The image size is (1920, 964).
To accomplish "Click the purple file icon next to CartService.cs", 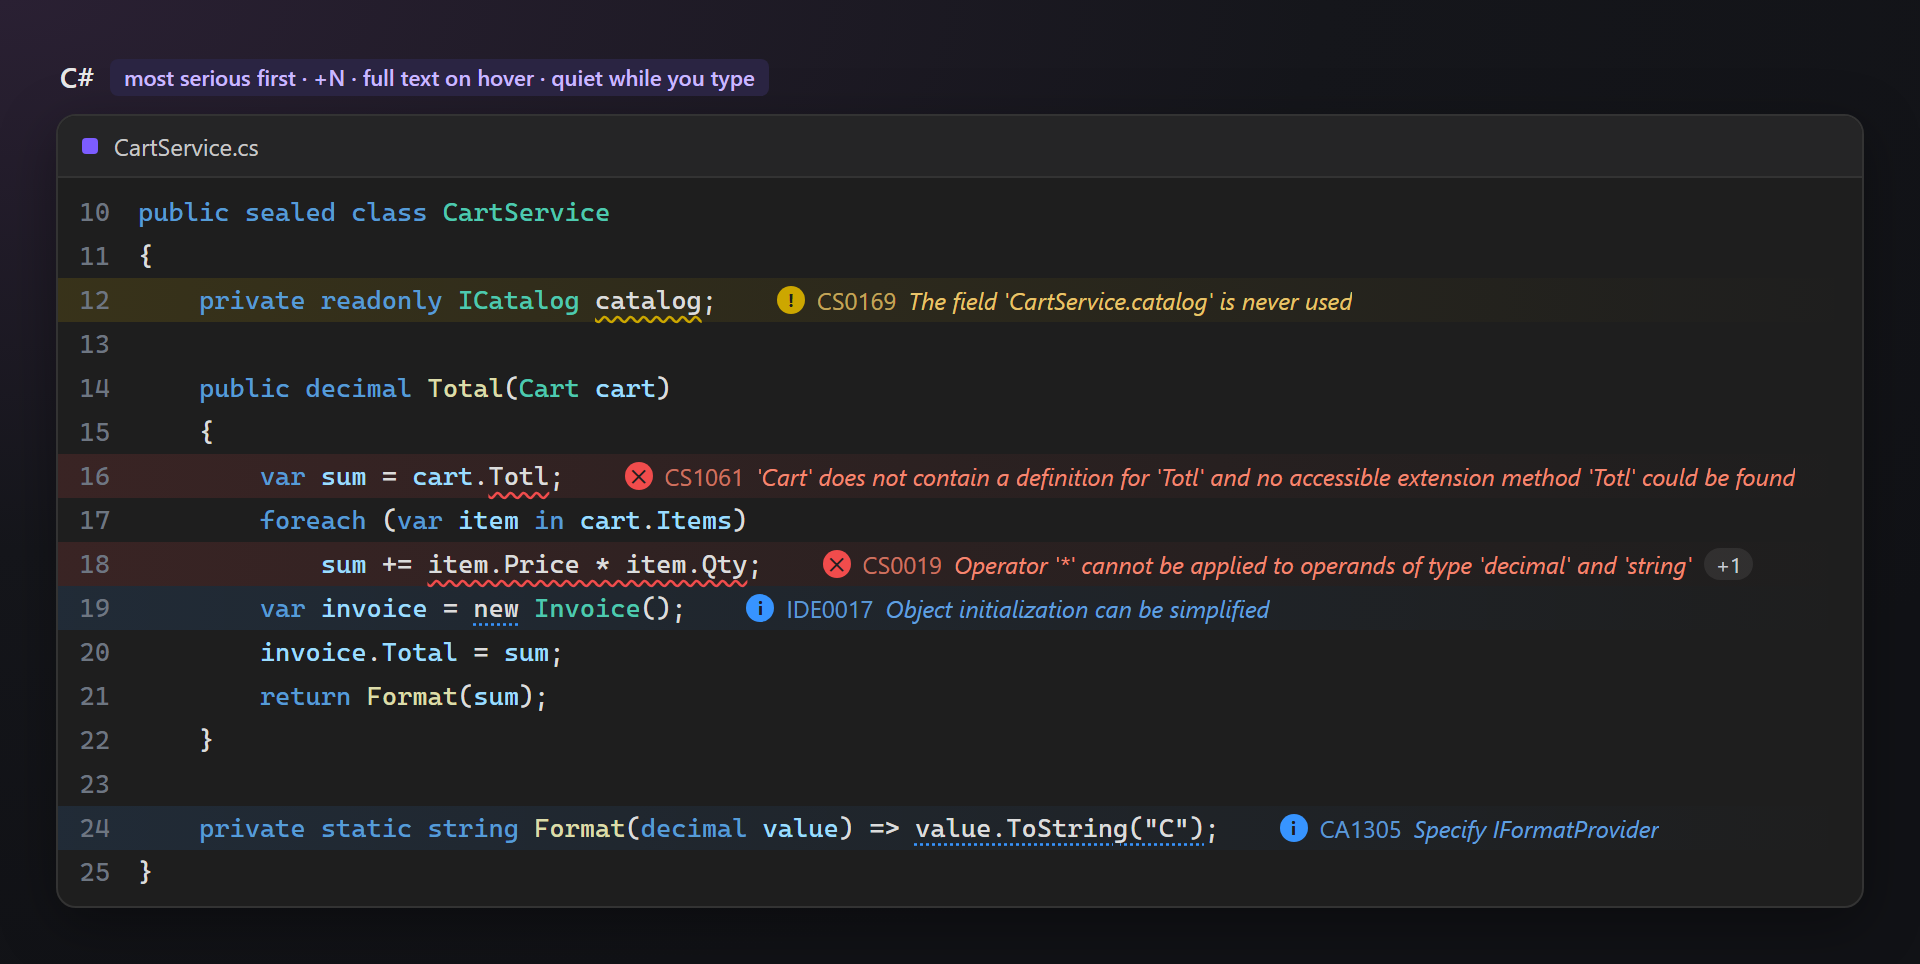I will (x=90, y=146).
